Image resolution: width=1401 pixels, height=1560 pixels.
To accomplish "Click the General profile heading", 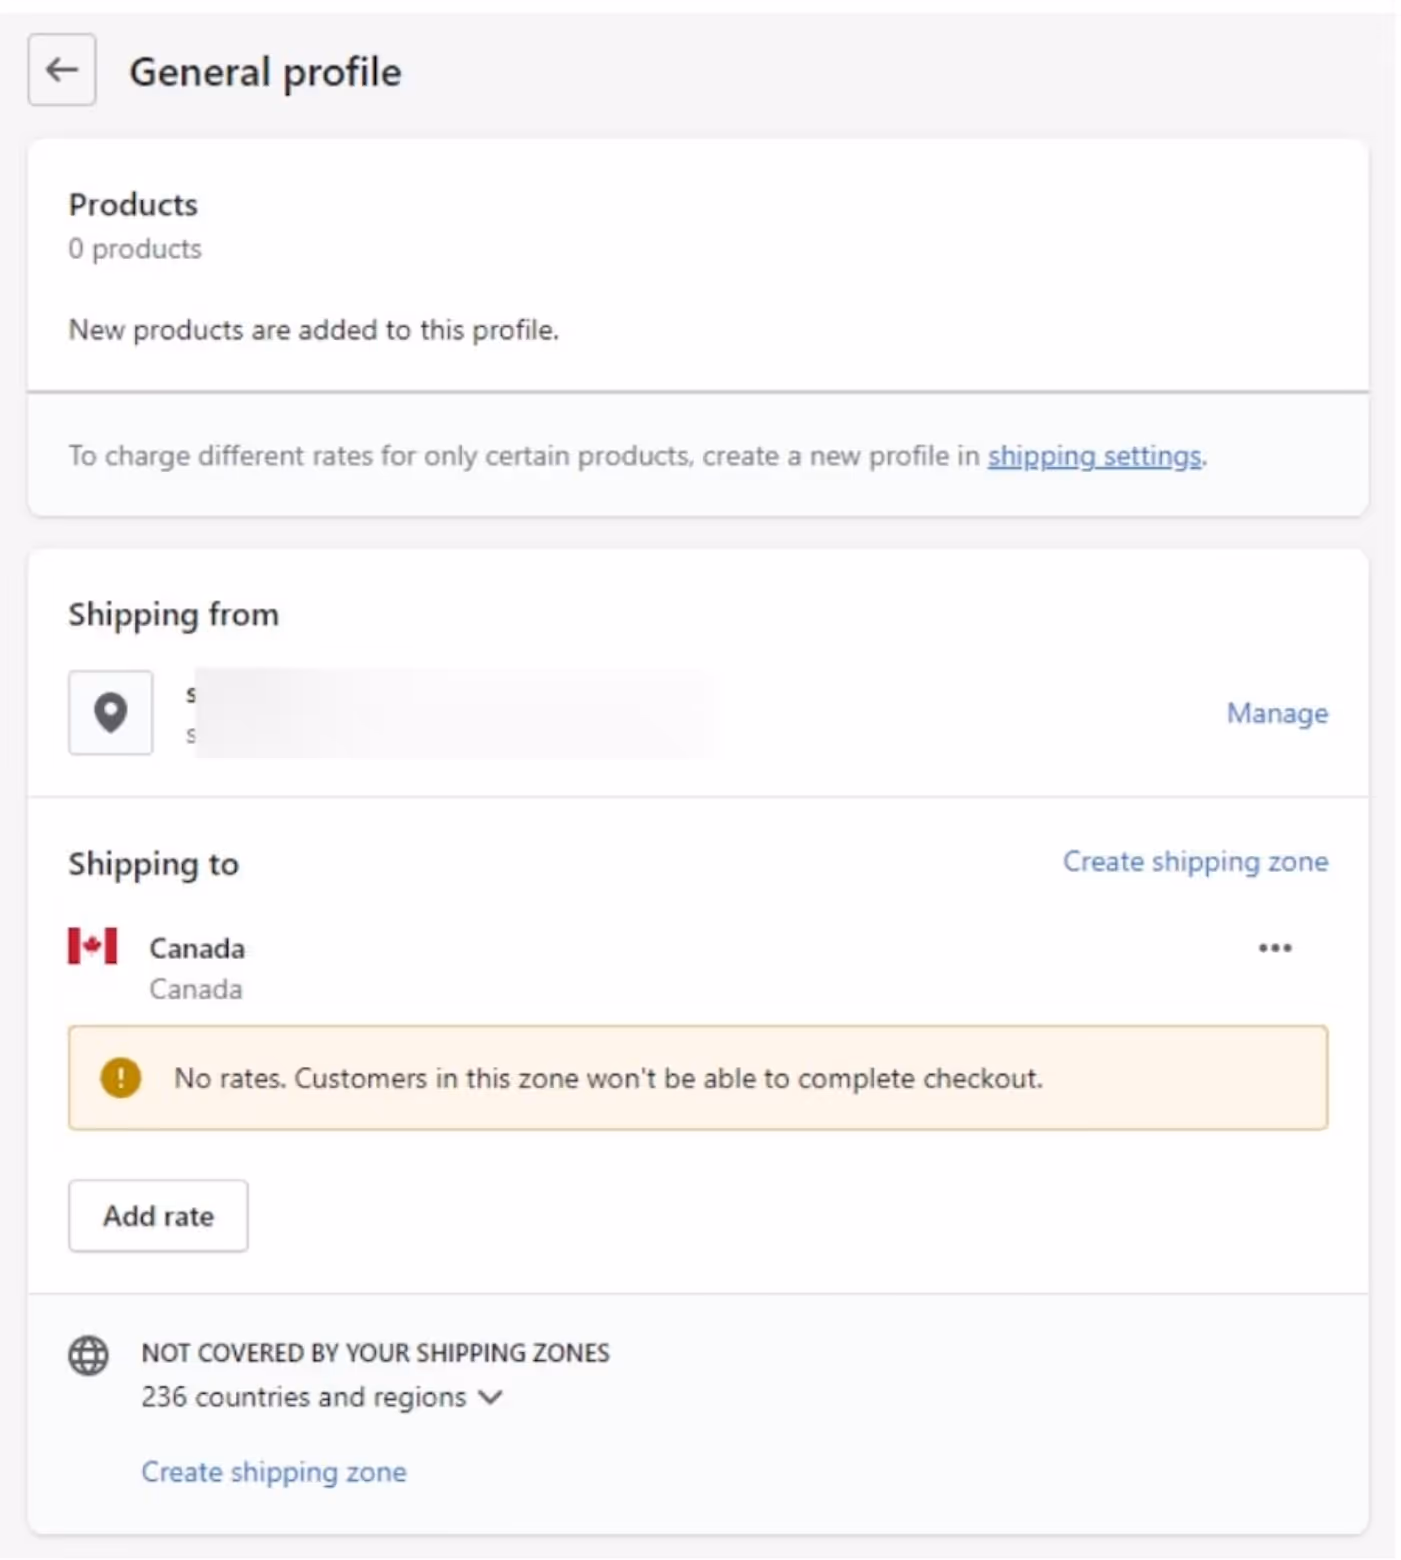I will point(265,72).
